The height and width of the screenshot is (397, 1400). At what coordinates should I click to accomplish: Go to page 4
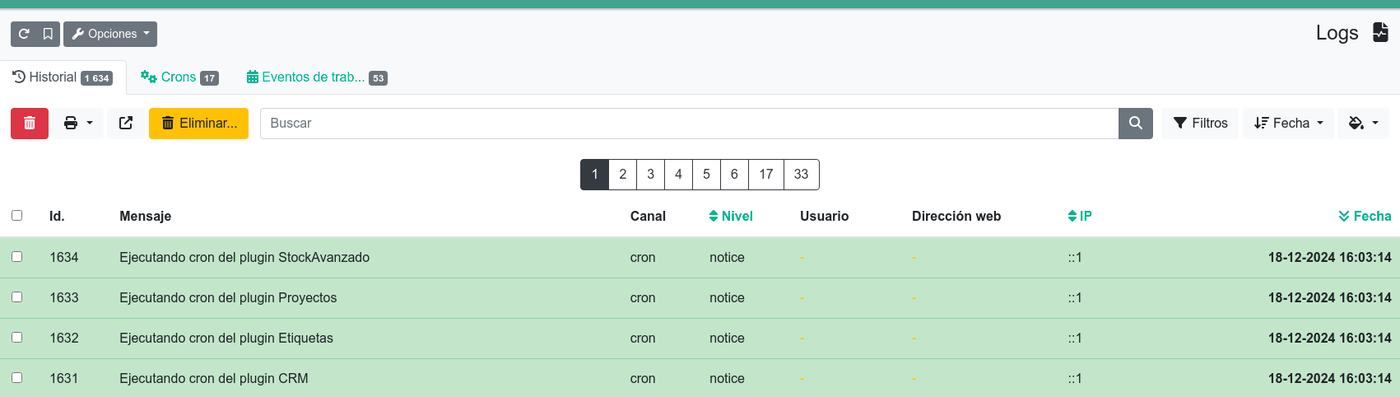678,174
